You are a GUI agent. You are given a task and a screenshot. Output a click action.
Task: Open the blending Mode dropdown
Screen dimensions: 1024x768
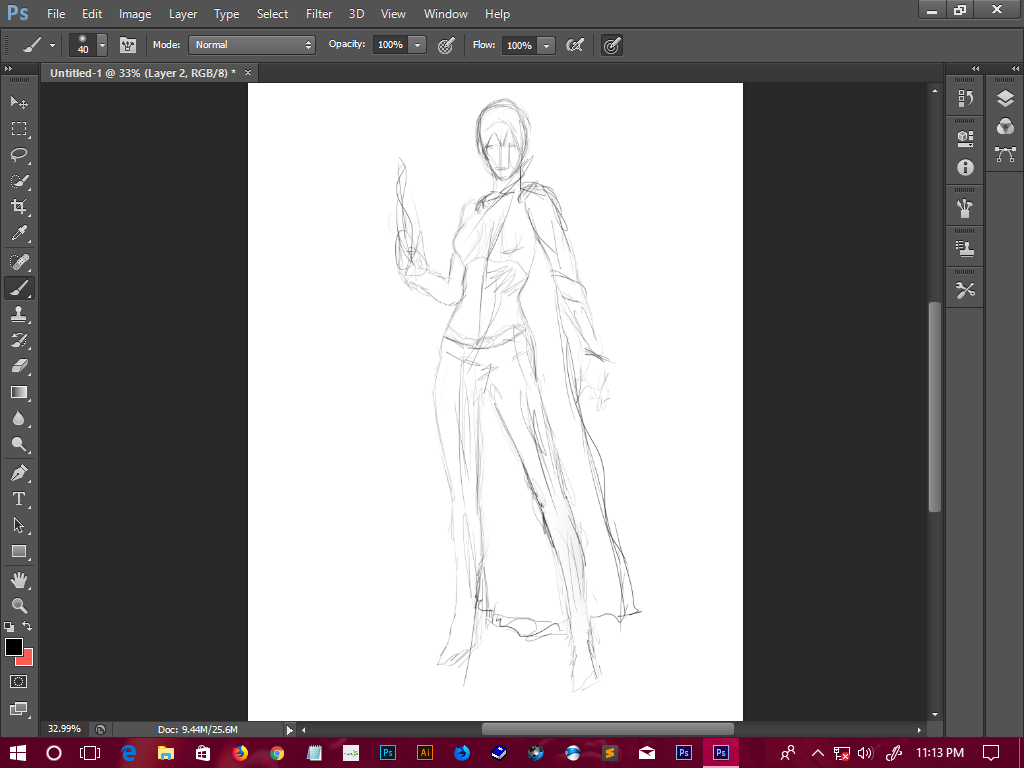pyautogui.click(x=253, y=45)
